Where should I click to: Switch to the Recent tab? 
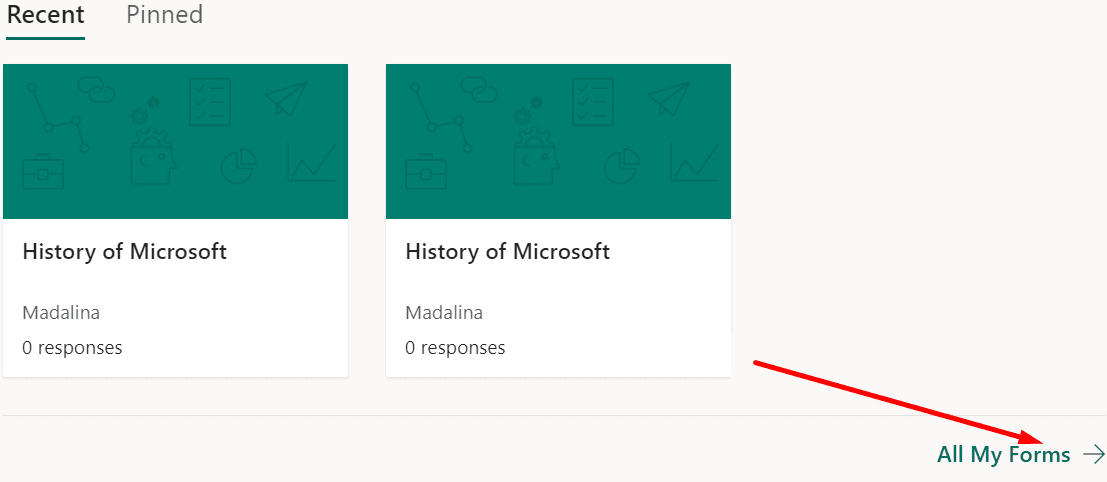45,15
